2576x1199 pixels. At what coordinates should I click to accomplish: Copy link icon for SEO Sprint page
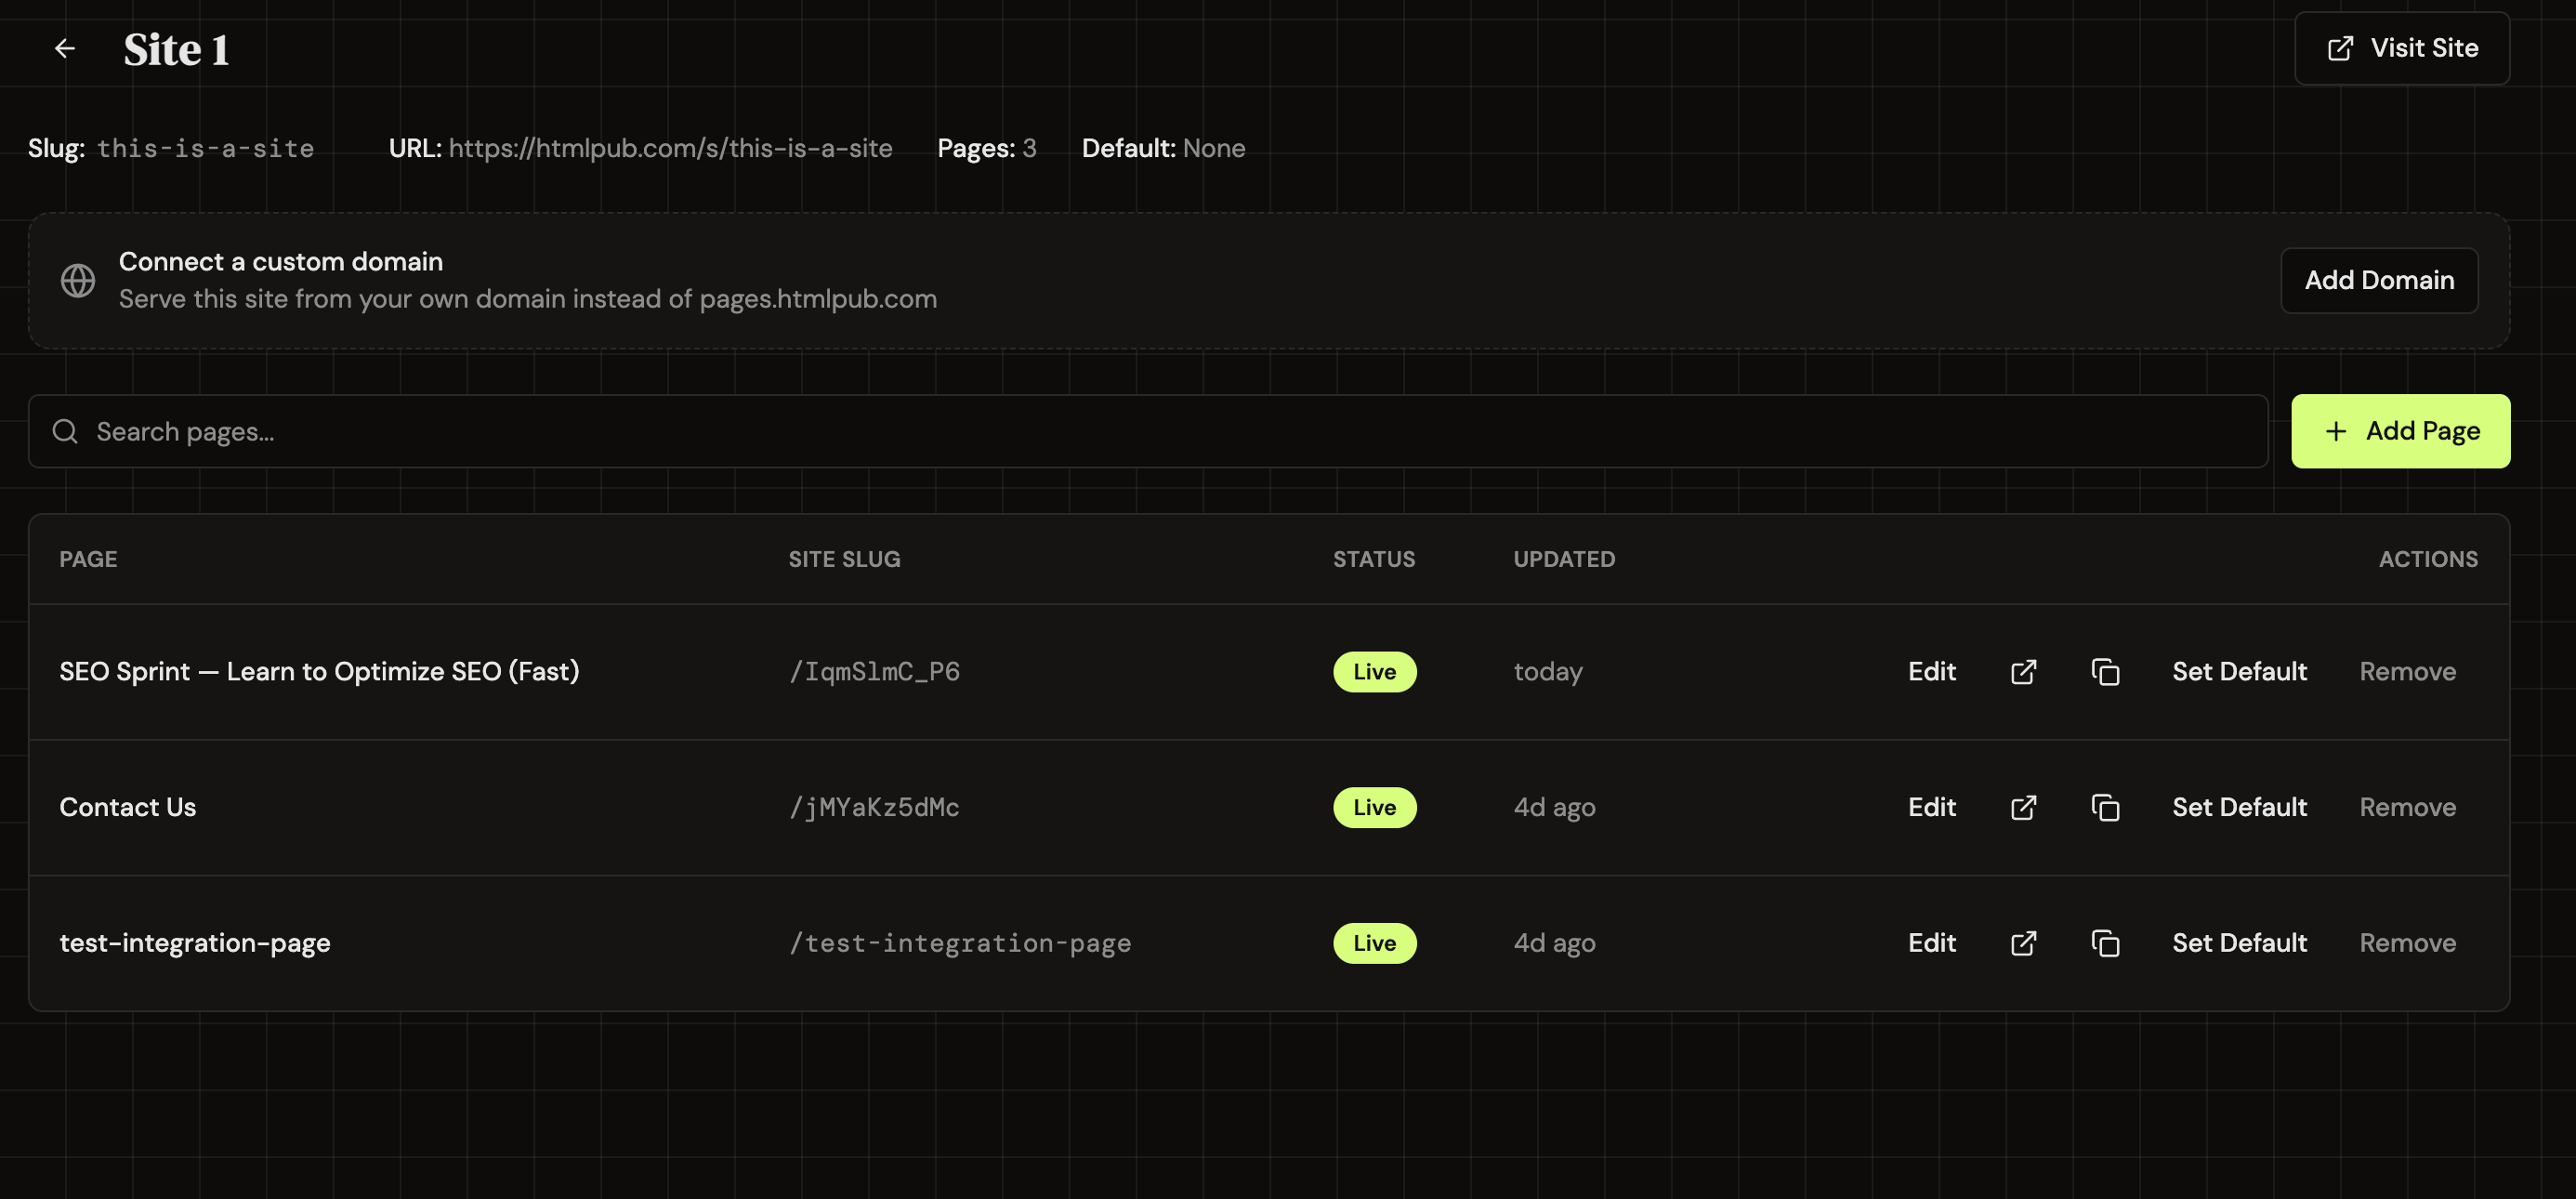coord(2105,672)
